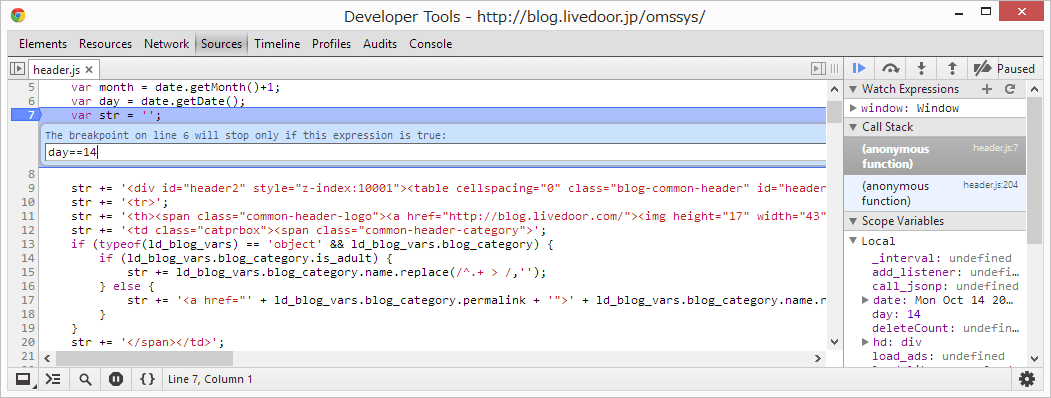Viewport: 1051px width, 398px height.
Task: Click the Step into function call icon
Action: (x=922, y=68)
